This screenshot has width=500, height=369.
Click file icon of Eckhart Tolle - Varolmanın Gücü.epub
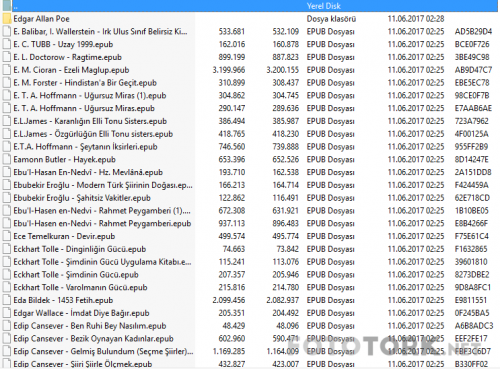pos(7,287)
